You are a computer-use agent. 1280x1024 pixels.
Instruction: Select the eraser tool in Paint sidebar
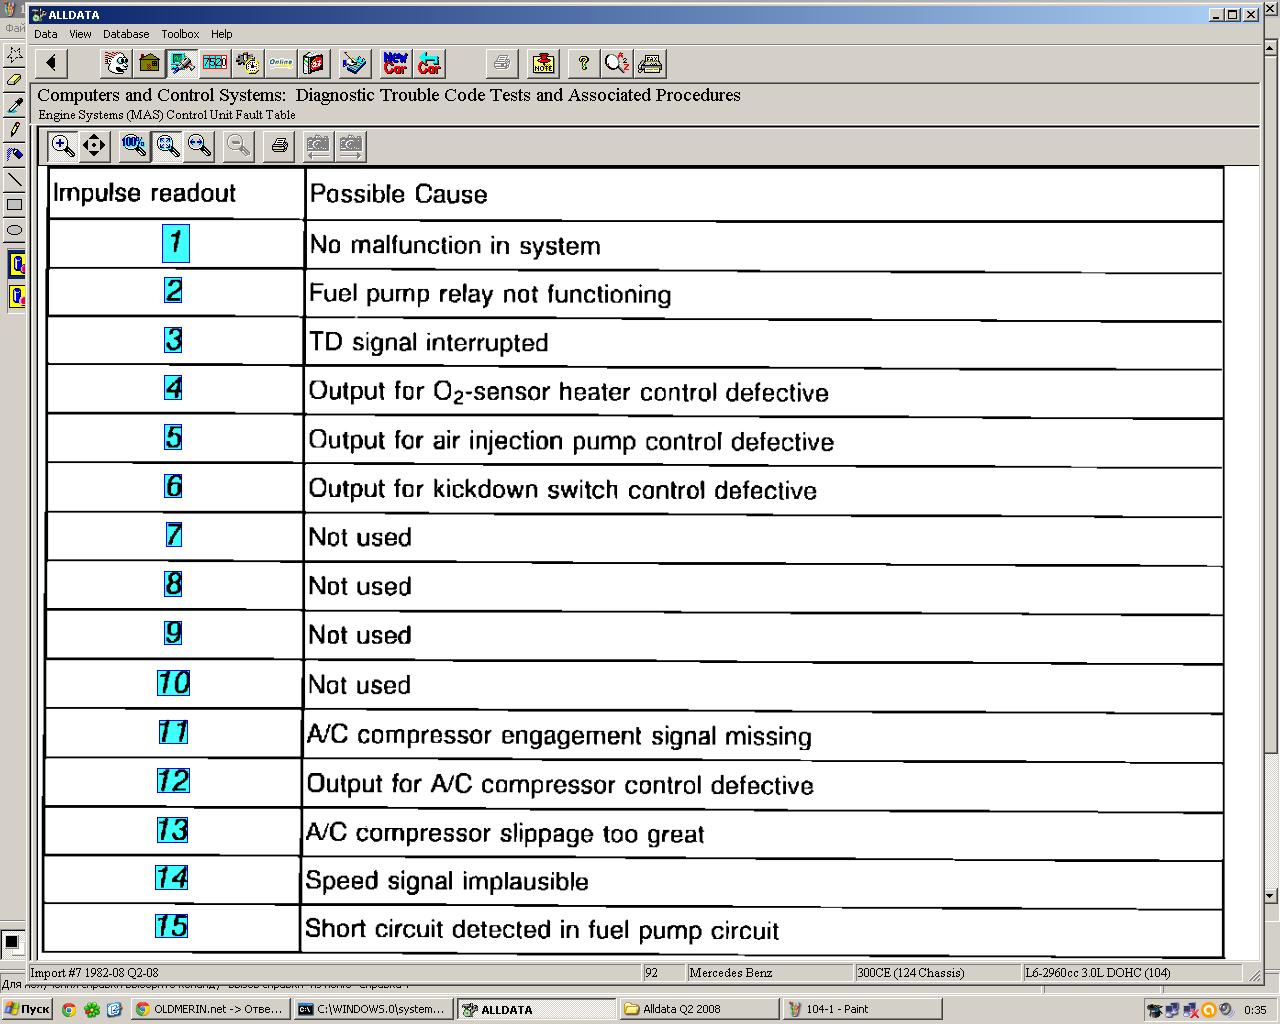click(14, 80)
